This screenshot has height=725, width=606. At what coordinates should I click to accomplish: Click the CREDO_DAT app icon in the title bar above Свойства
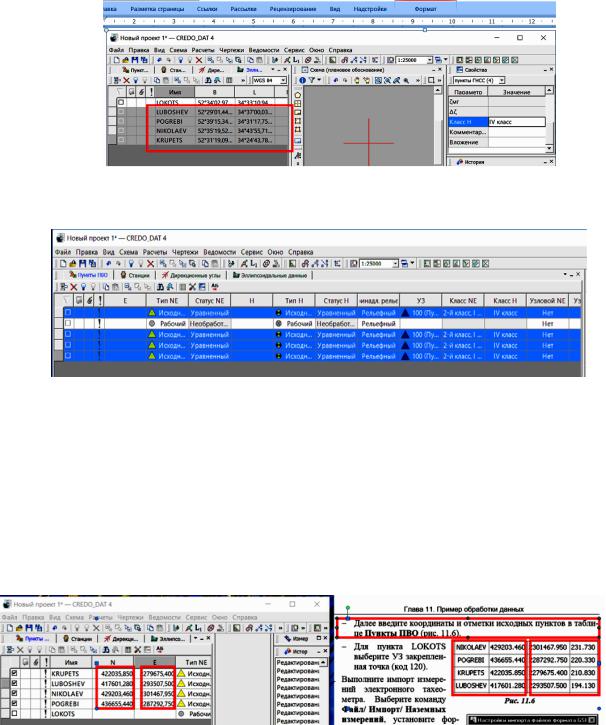[114, 37]
